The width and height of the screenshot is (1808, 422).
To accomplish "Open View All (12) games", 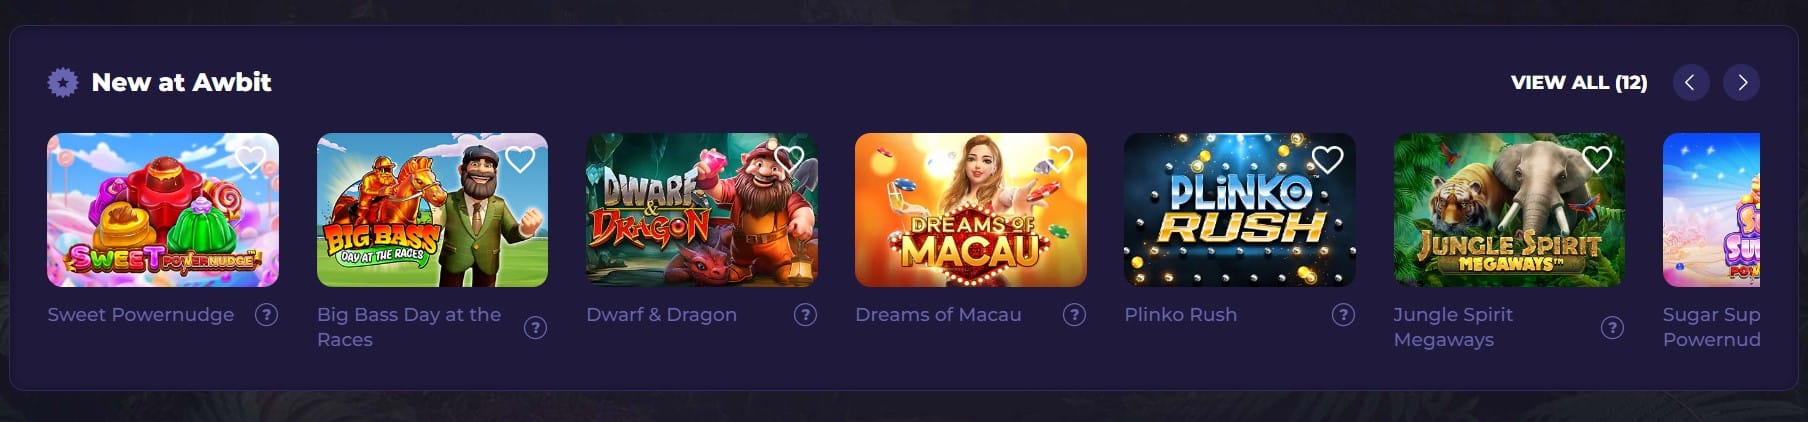I will coord(1579,82).
